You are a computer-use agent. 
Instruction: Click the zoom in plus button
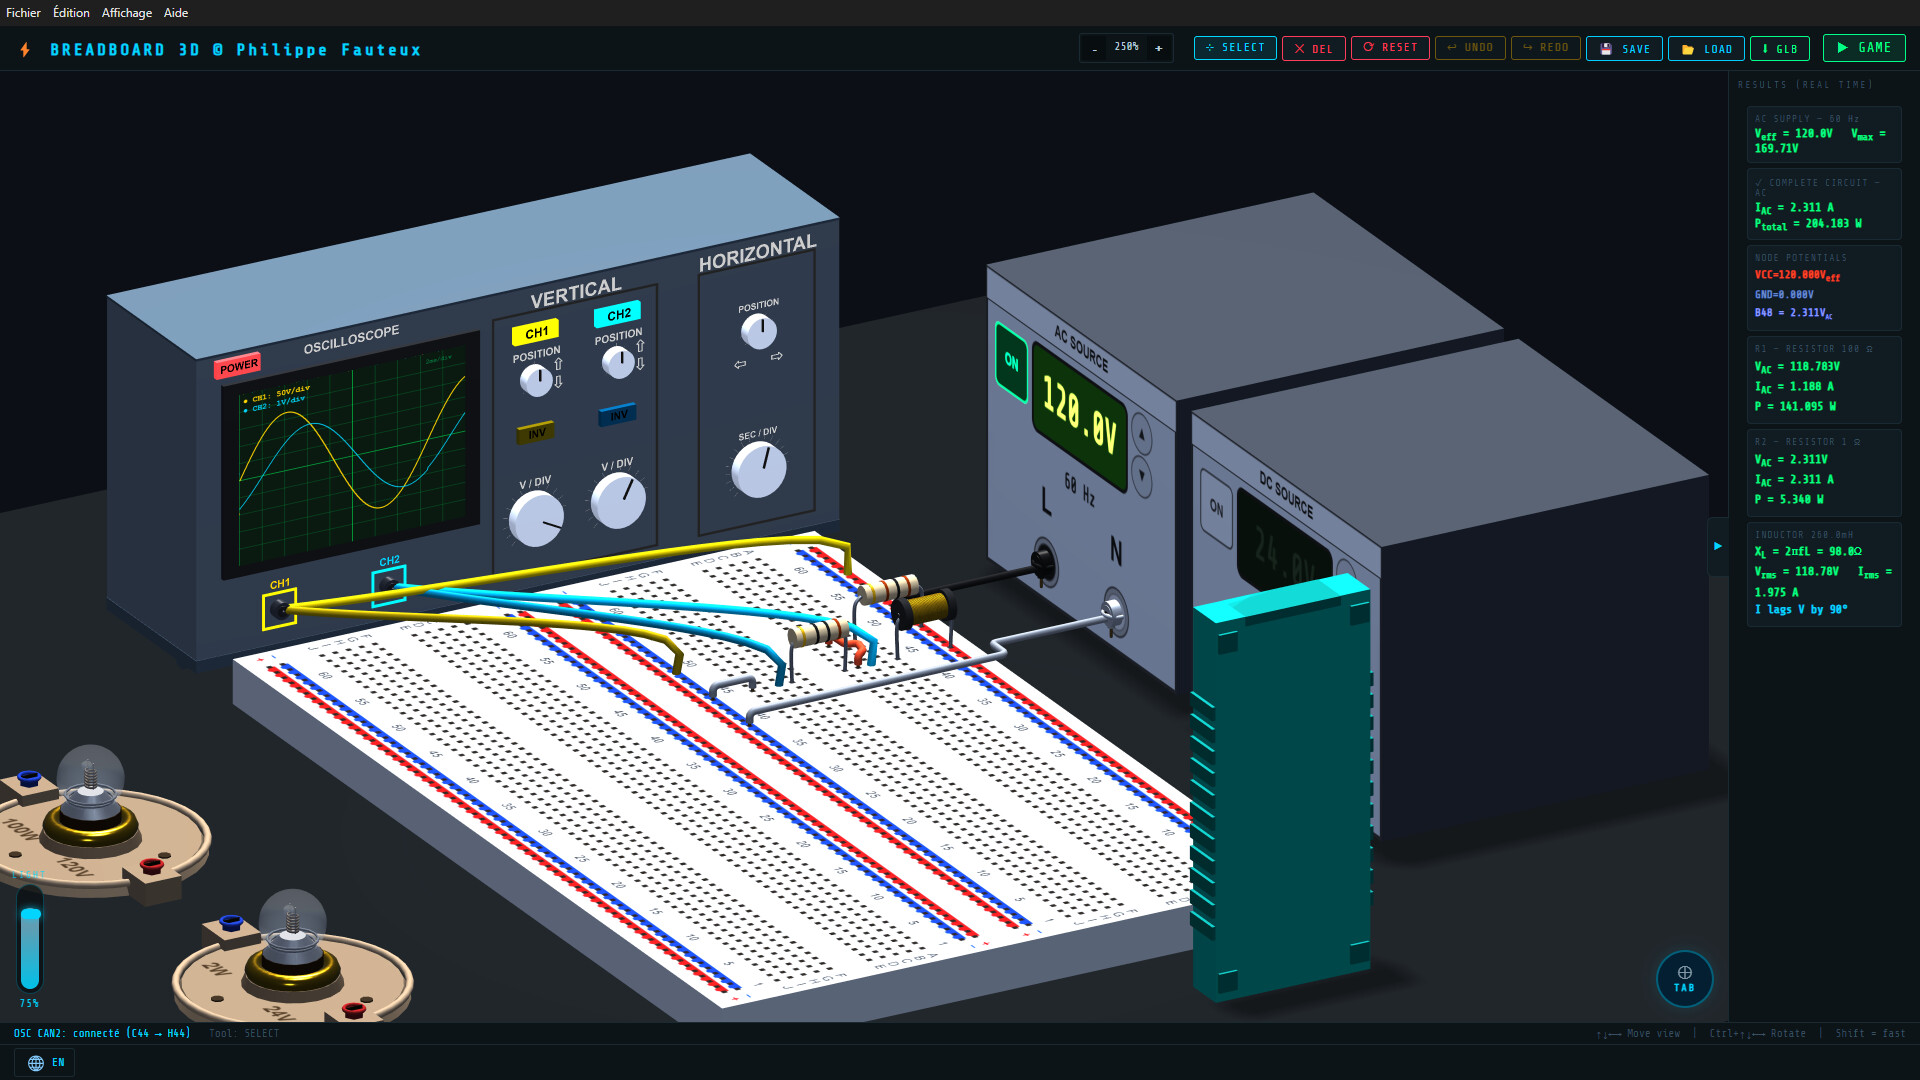pyautogui.click(x=1158, y=48)
